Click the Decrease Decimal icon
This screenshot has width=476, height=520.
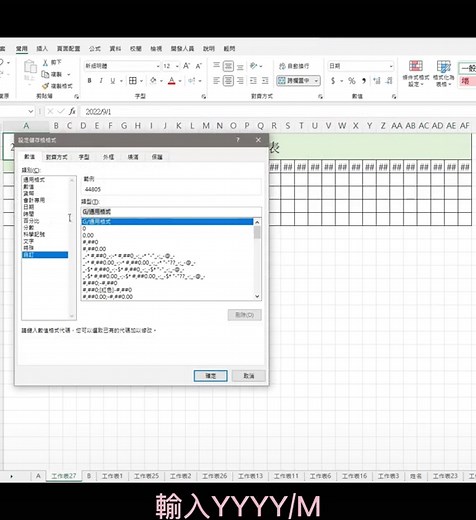coord(389,81)
